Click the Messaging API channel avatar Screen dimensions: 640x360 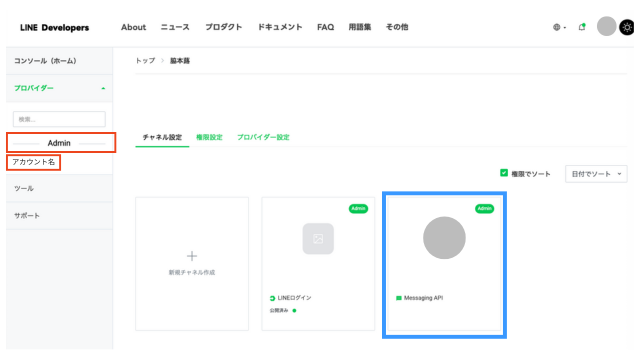pos(444,238)
